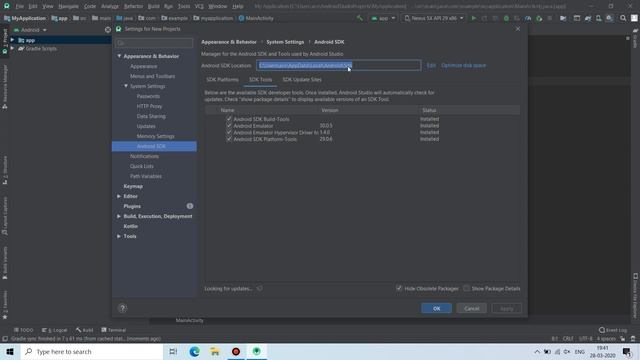This screenshot has height=360, width=640.
Task: Click the Make Project hammer icon
Action: pyautogui.click(x=360, y=18)
